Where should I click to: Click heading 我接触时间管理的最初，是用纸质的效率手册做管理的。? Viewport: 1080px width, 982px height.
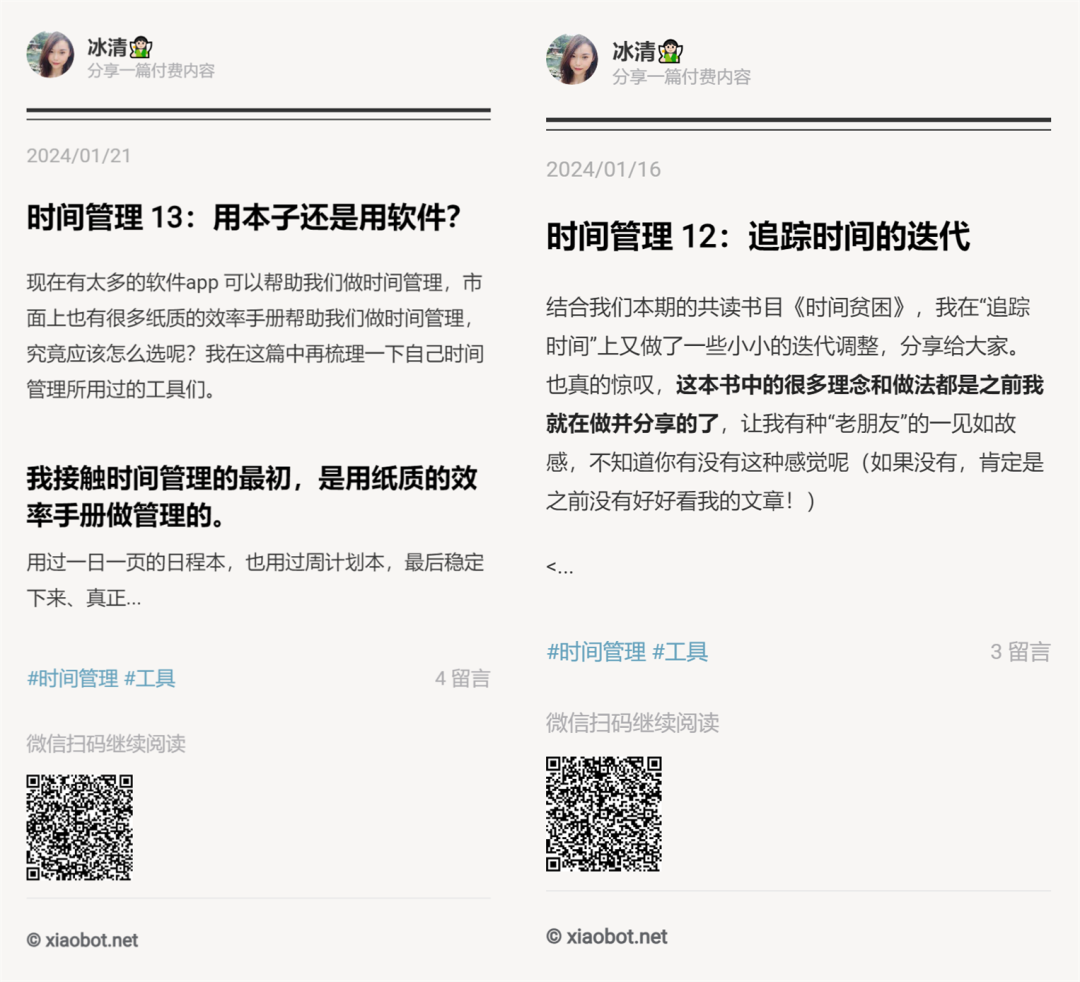[252, 497]
